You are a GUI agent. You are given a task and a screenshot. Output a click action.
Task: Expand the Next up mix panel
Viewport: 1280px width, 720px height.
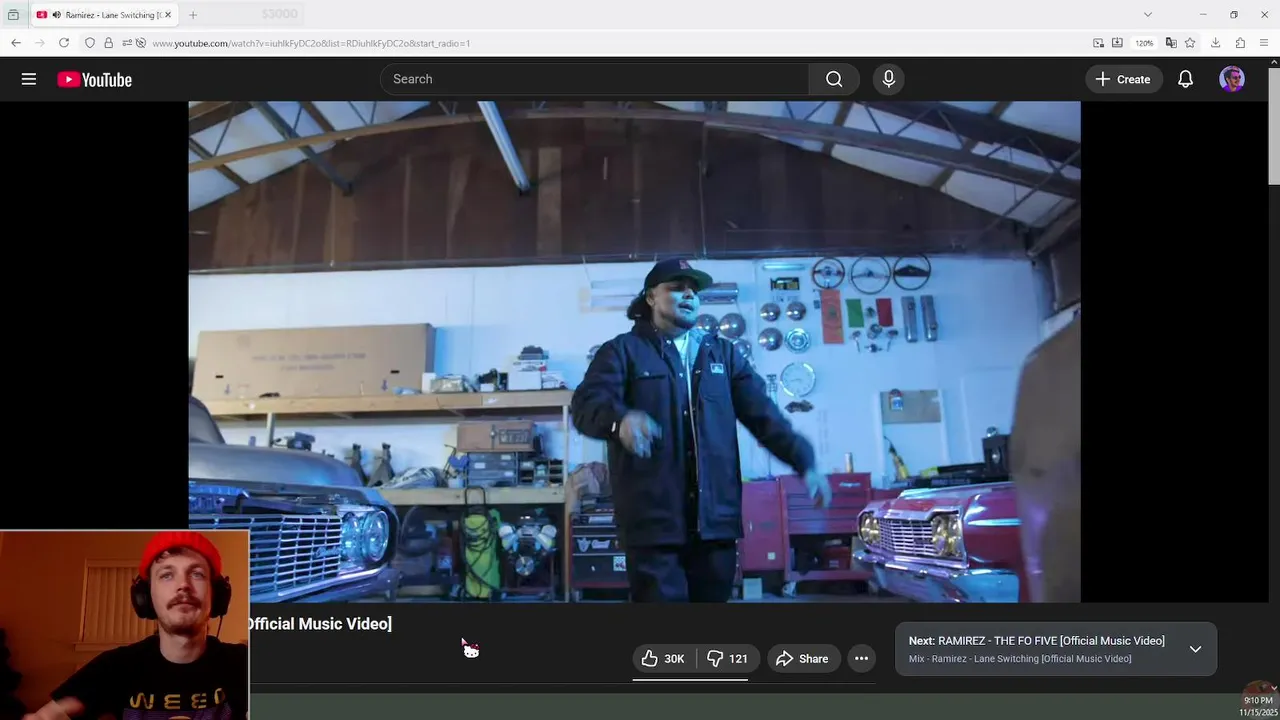click(1195, 649)
